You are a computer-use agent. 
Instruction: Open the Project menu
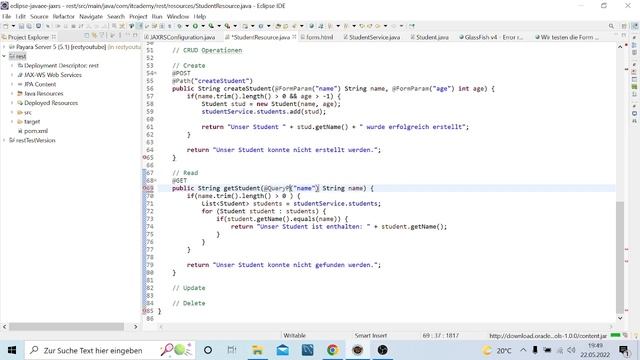coord(138,16)
